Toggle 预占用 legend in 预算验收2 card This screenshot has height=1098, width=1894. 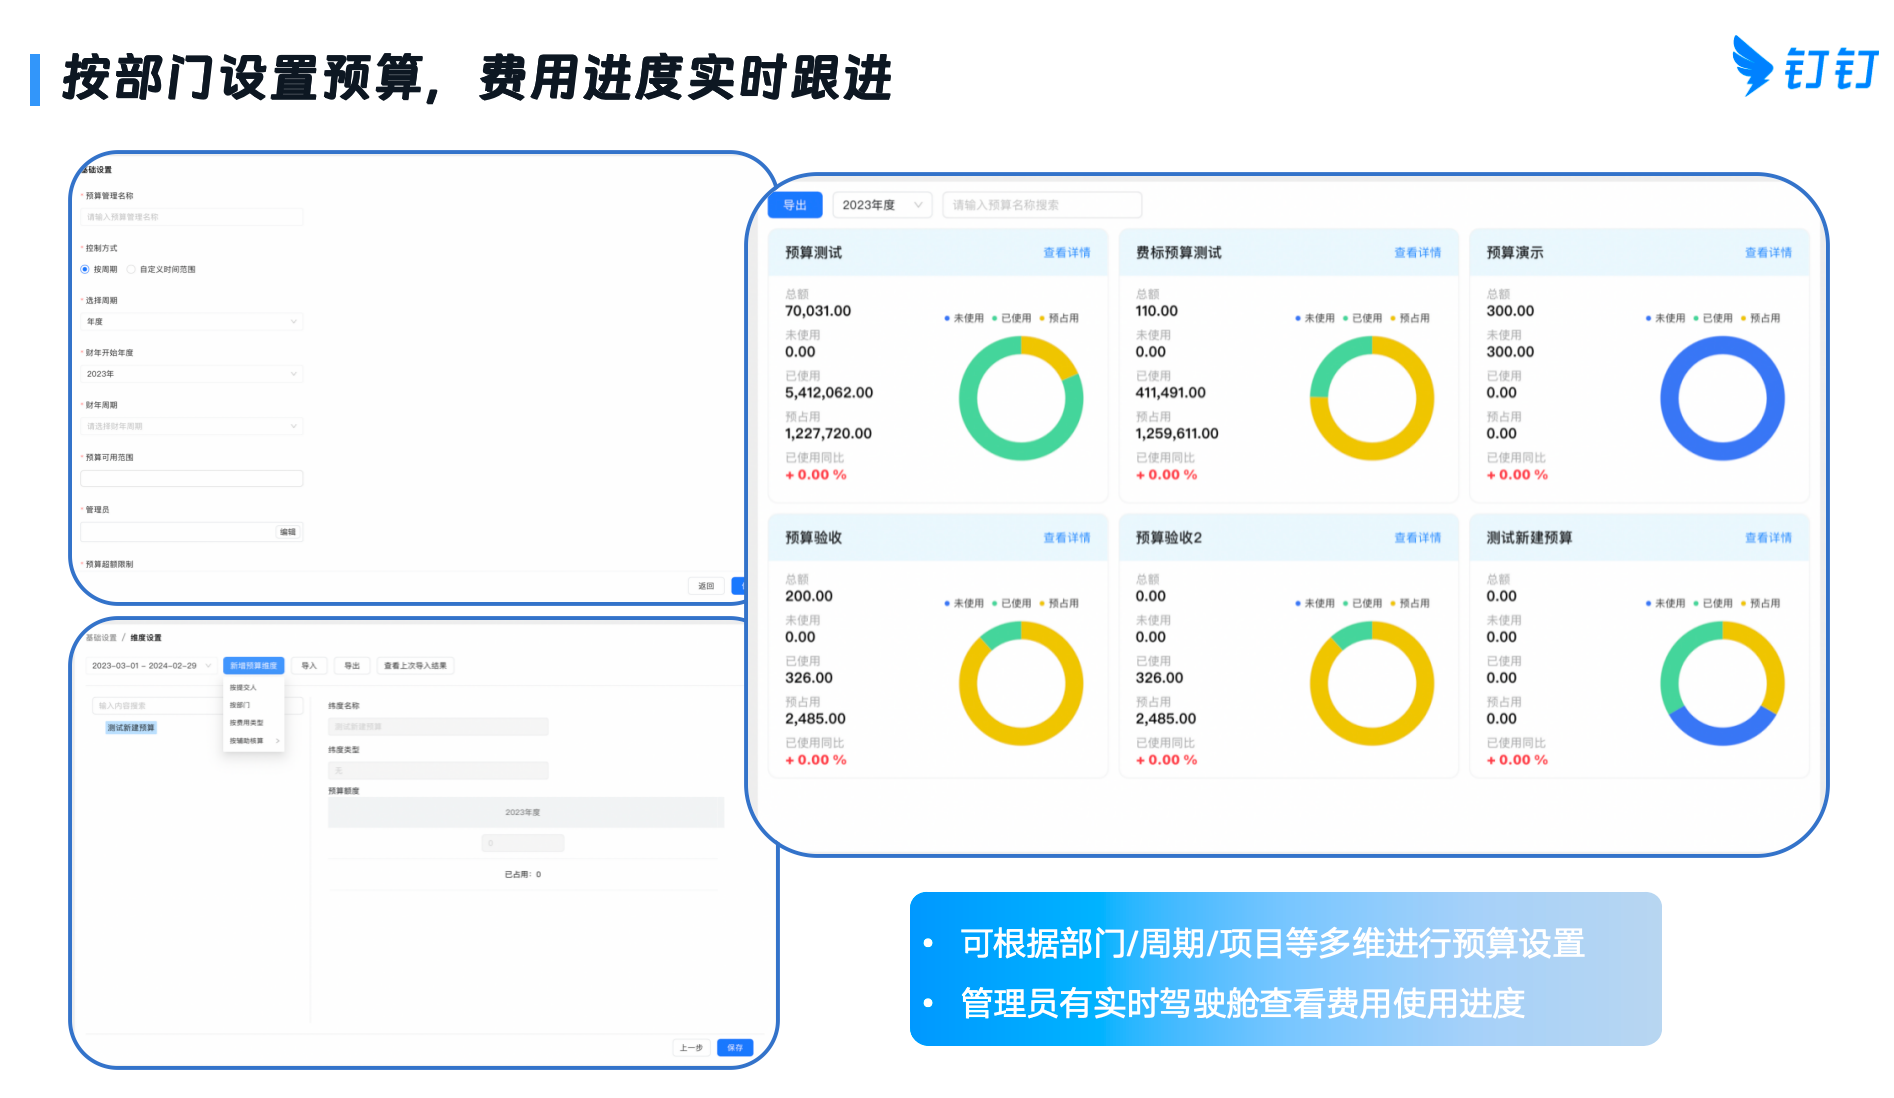1411,603
